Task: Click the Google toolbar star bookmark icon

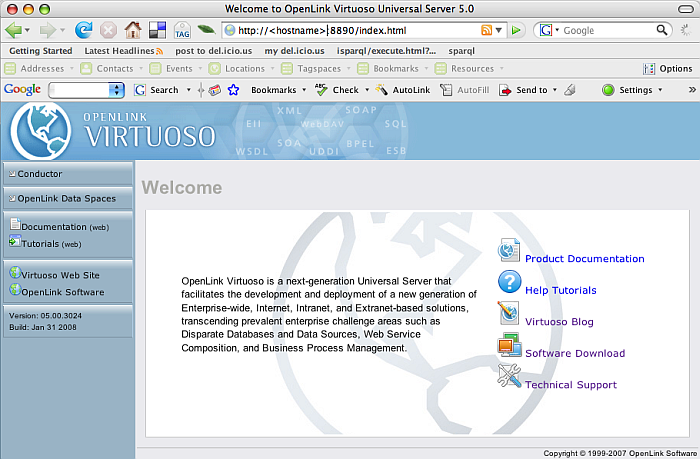Action: tap(233, 90)
